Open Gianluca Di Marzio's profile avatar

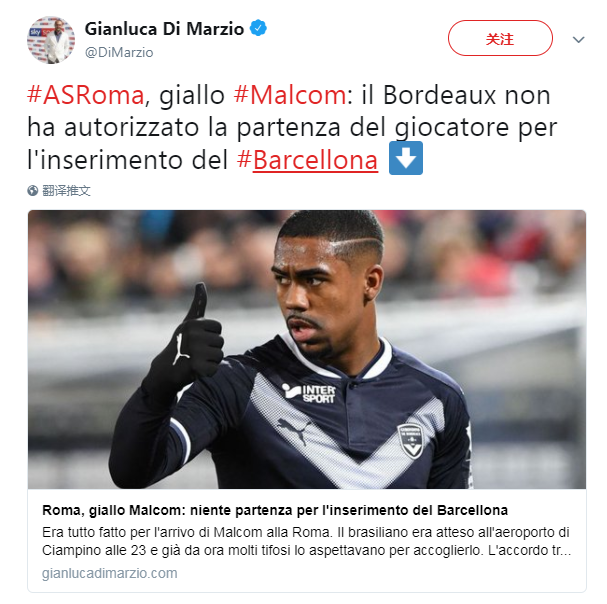coord(51,40)
